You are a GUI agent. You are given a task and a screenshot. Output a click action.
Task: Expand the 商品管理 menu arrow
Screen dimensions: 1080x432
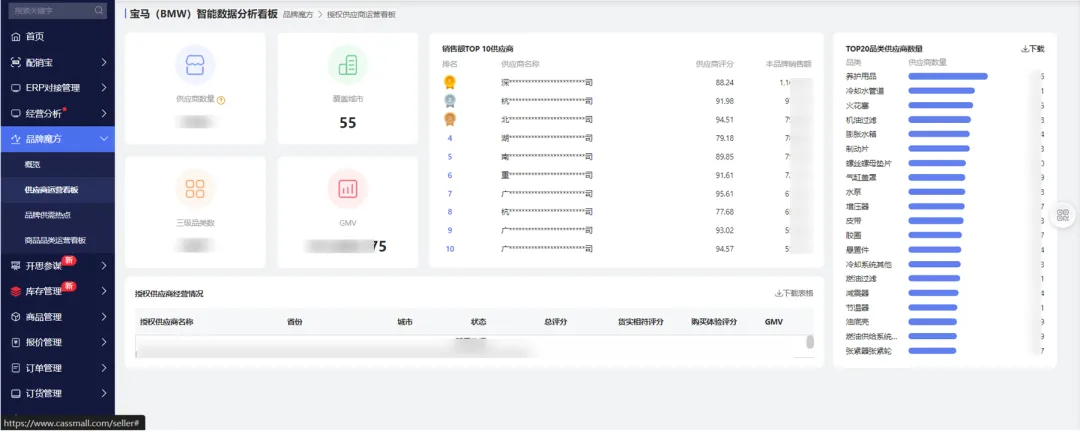point(103,317)
